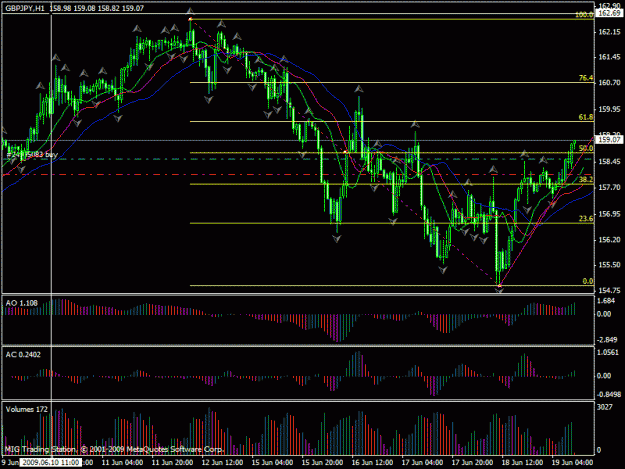Screen dimensions: 625x469
Task: Click the up fractal arrow above the 162.69 high
Action: pos(190,11)
